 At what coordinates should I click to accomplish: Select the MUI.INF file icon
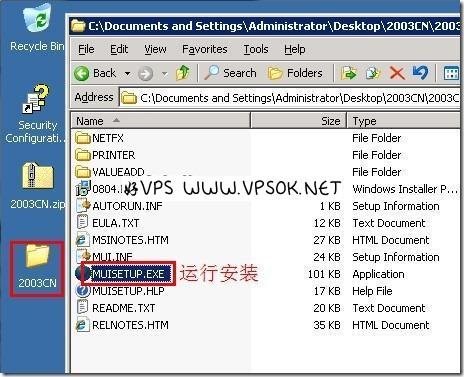(83, 256)
